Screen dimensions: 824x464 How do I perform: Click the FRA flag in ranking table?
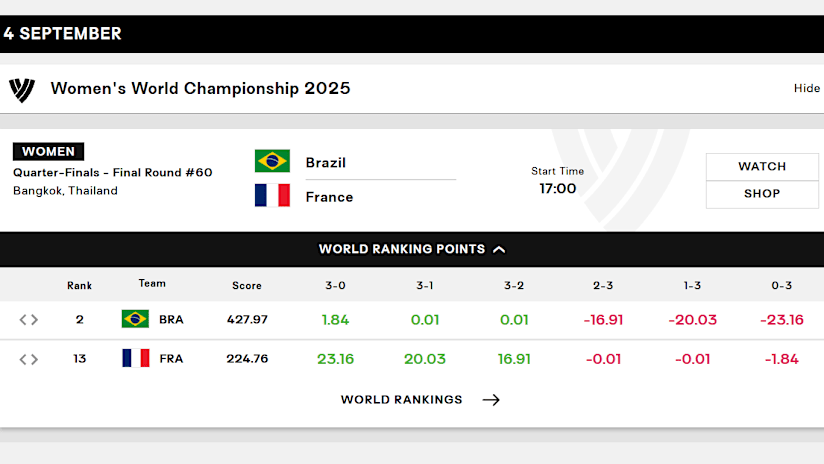point(136,358)
